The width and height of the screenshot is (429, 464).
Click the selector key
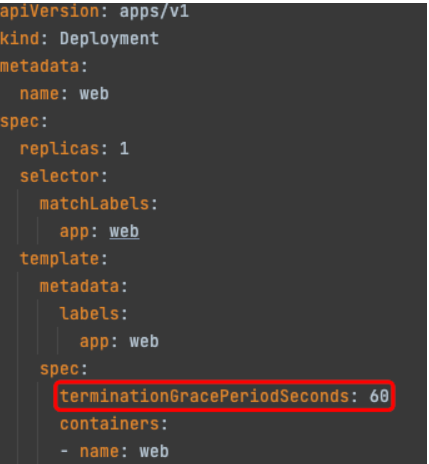point(59,176)
